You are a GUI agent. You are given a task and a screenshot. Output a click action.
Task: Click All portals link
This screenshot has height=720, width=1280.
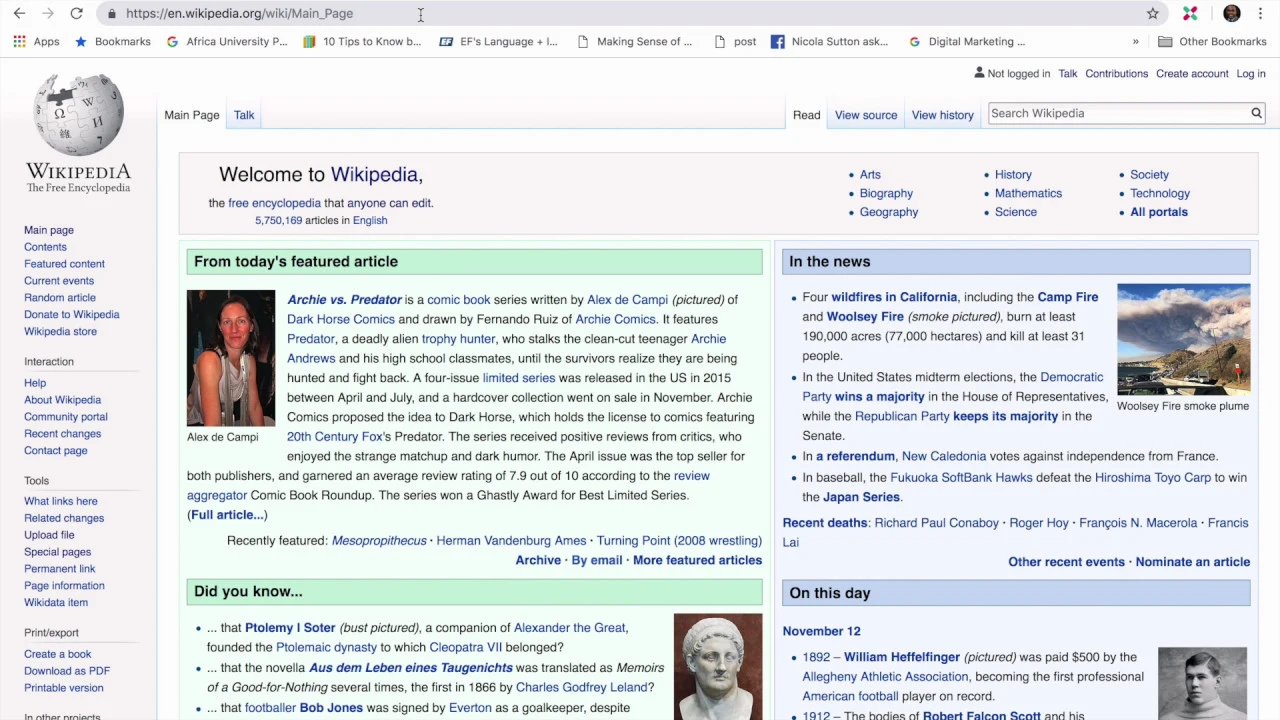1159,212
